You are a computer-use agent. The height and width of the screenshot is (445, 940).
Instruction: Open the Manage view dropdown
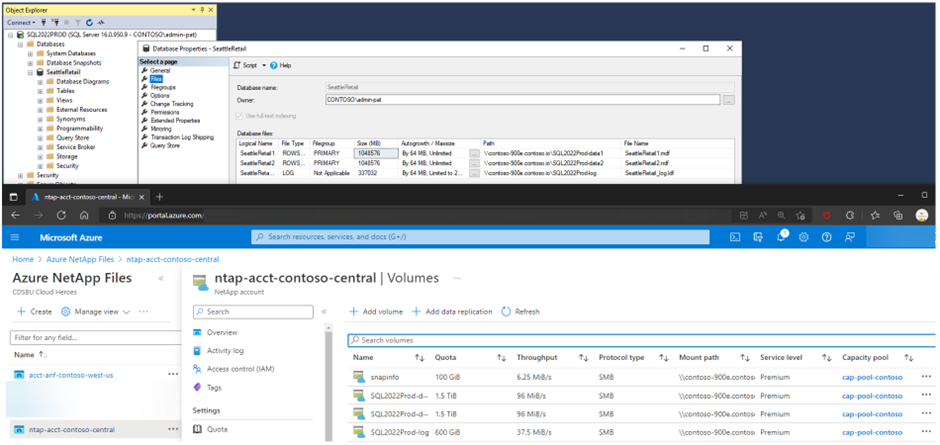(96, 312)
